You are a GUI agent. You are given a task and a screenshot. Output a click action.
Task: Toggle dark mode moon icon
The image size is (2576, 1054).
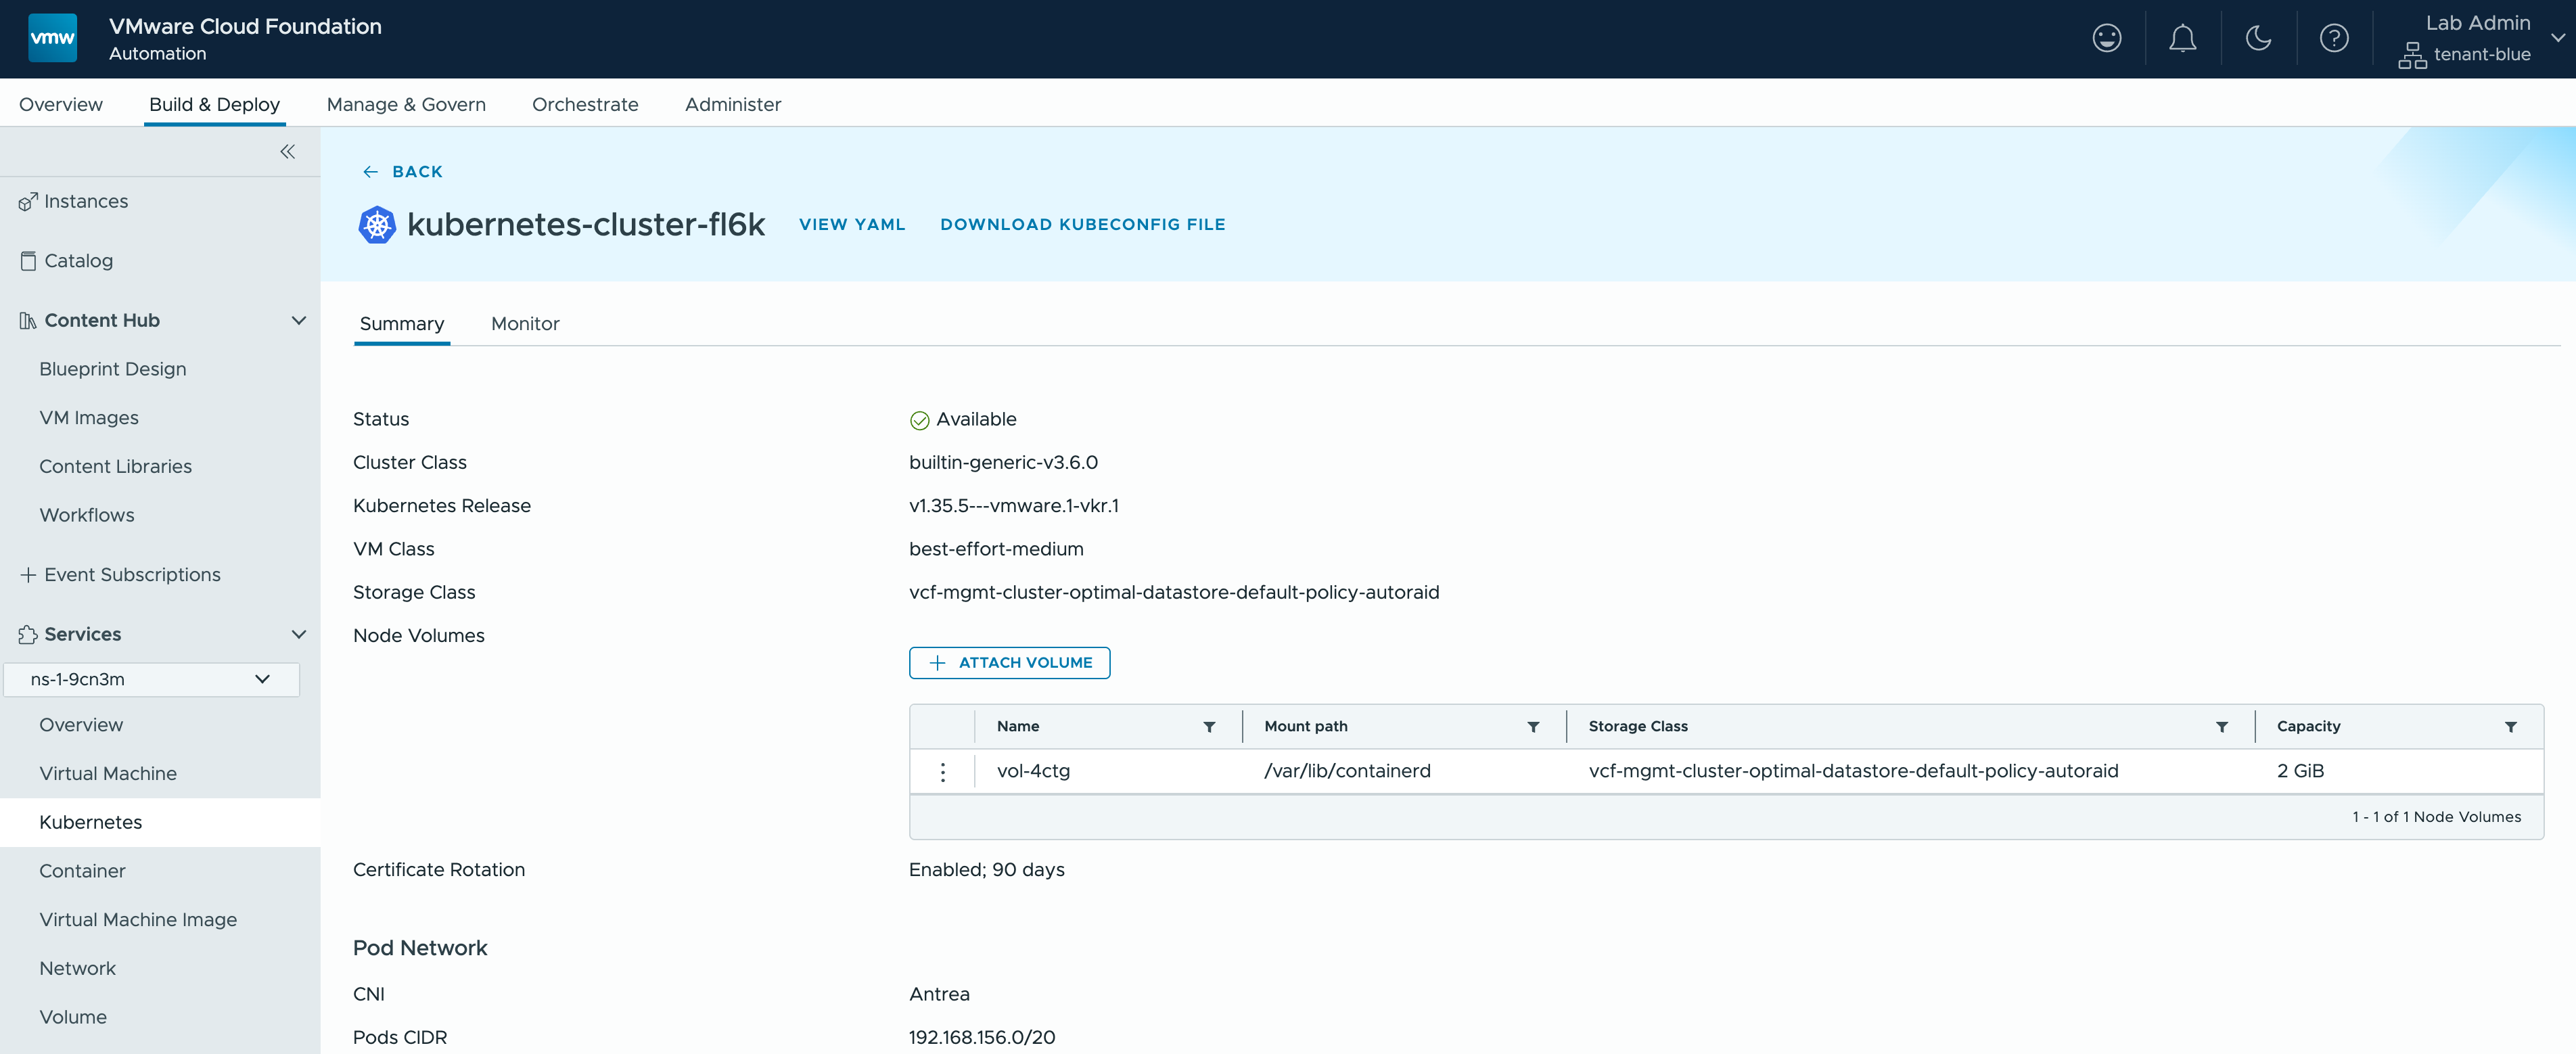point(2258,38)
